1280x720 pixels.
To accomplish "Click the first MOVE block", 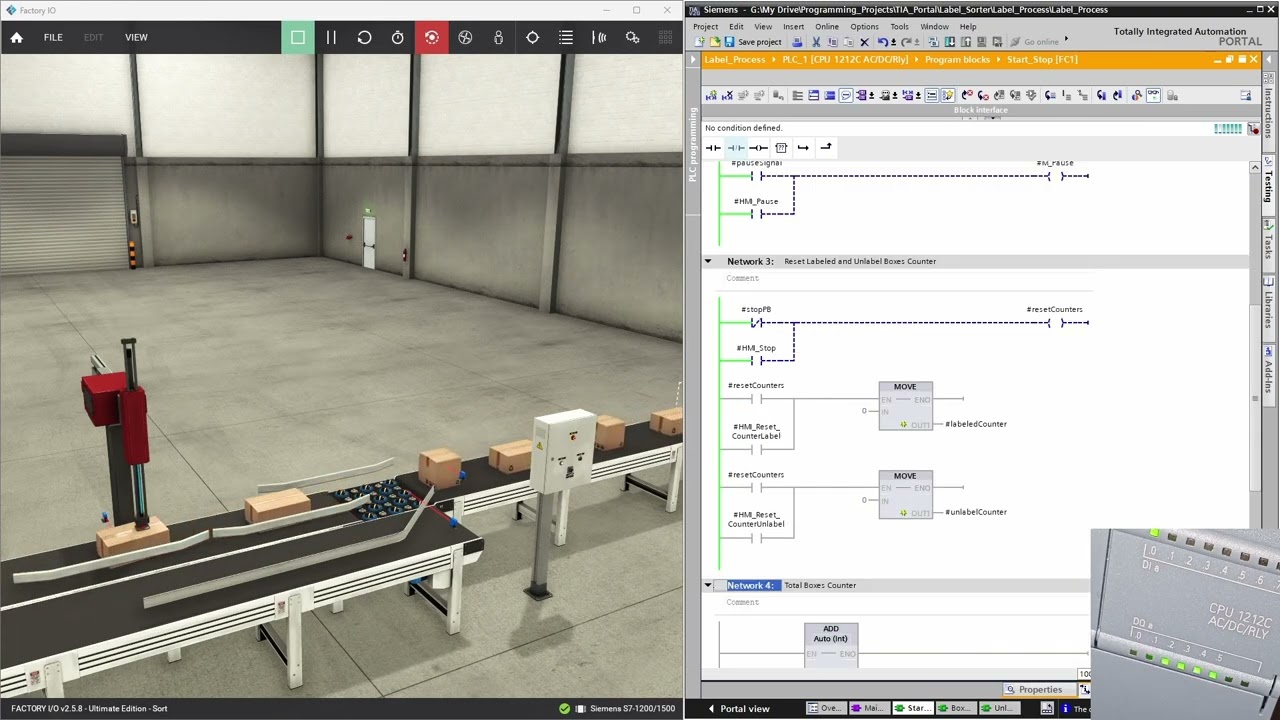I will click(x=905, y=406).
